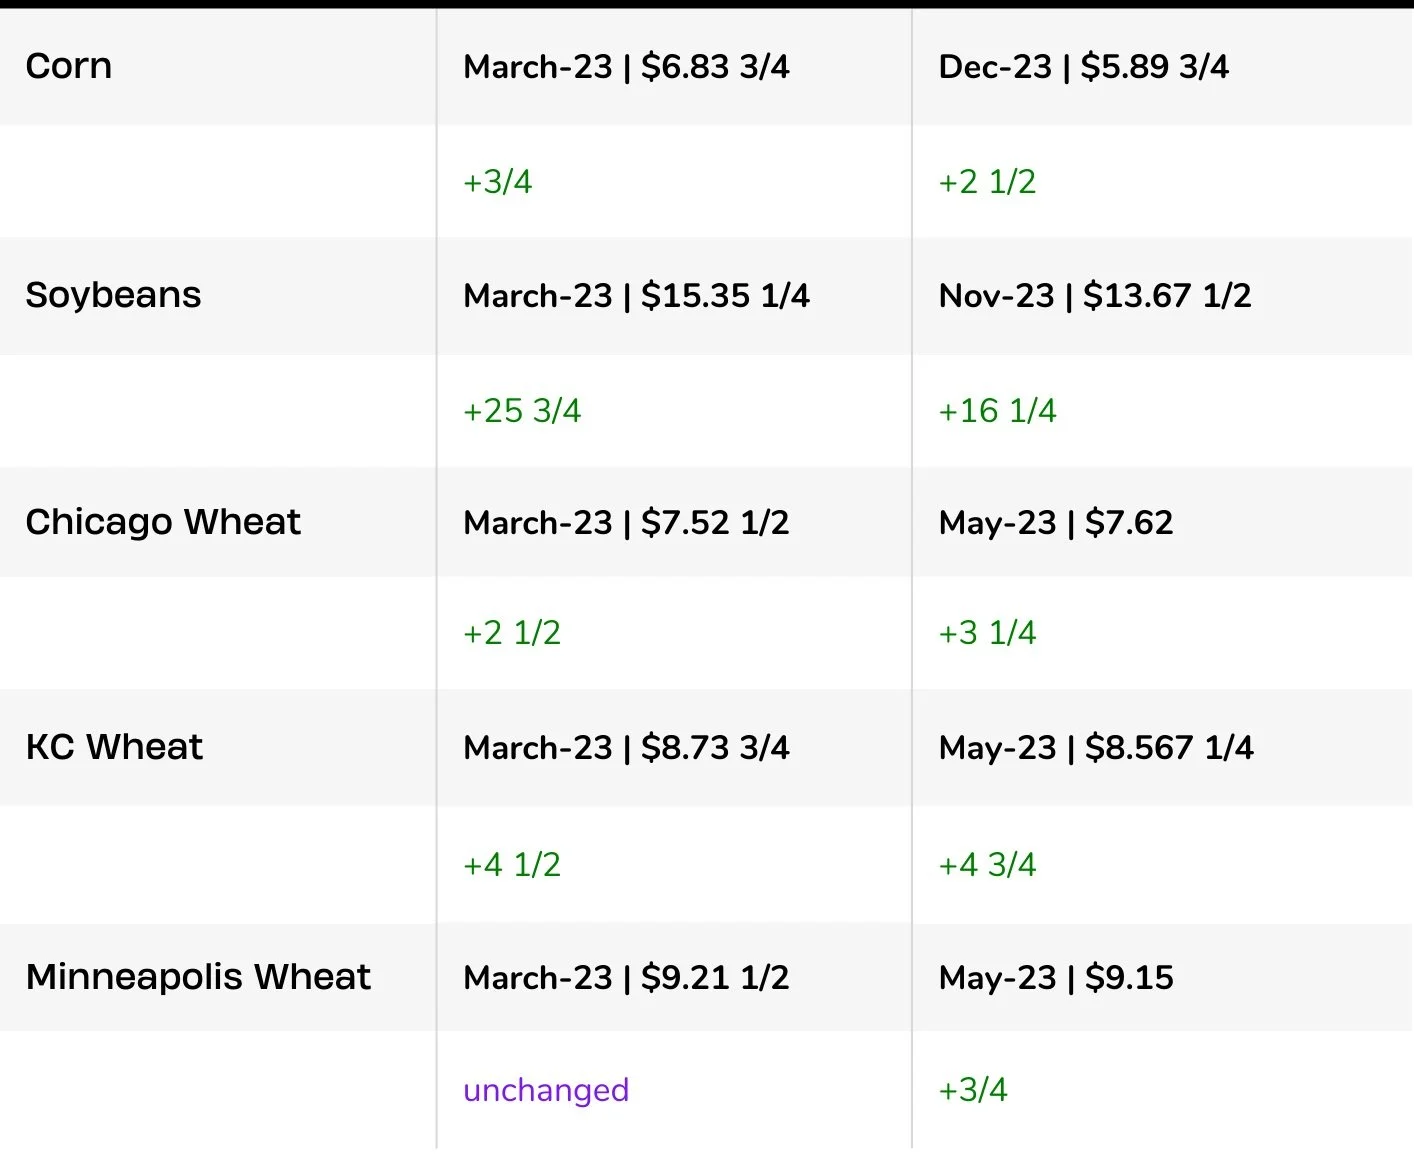Image resolution: width=1414 pixels, height=1175 pixels.
Task: Click KC Wheat May-23 $8.567 1/4
Action: pyautogui.click(x=1096, y=748)
